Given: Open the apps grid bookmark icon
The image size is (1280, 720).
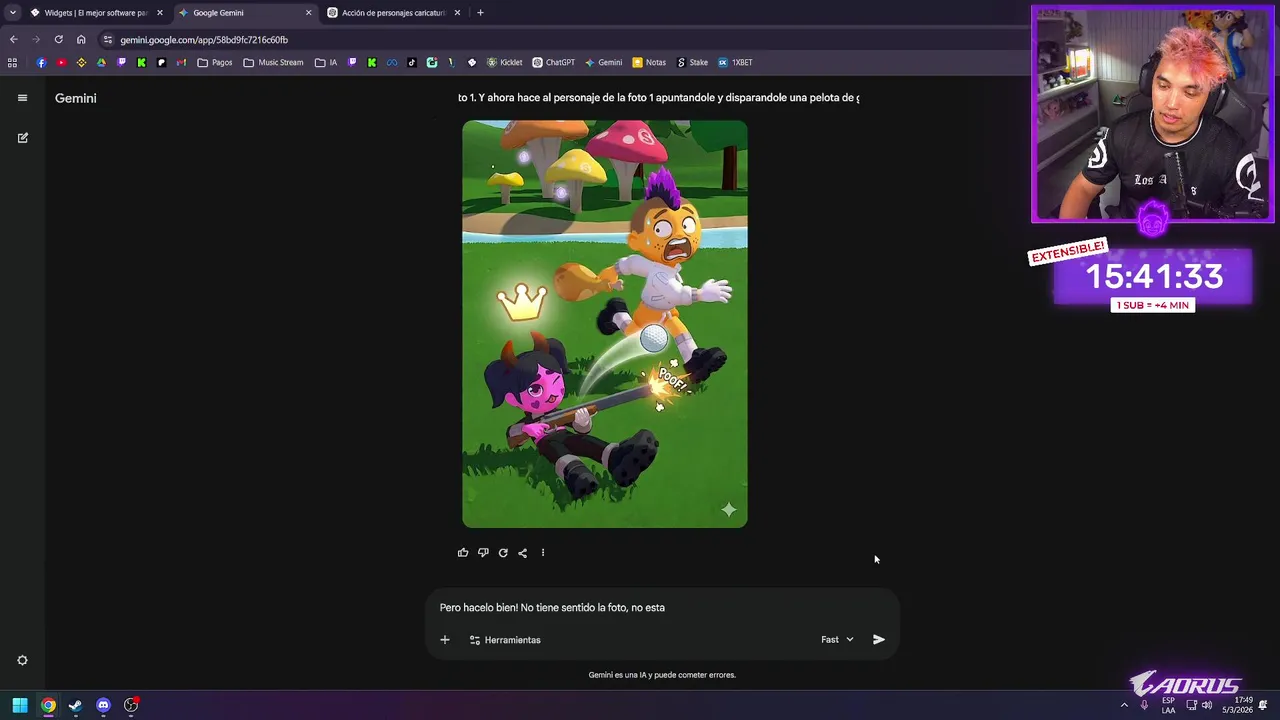Looking at the screenshot, I should click(x=12, y=62).
